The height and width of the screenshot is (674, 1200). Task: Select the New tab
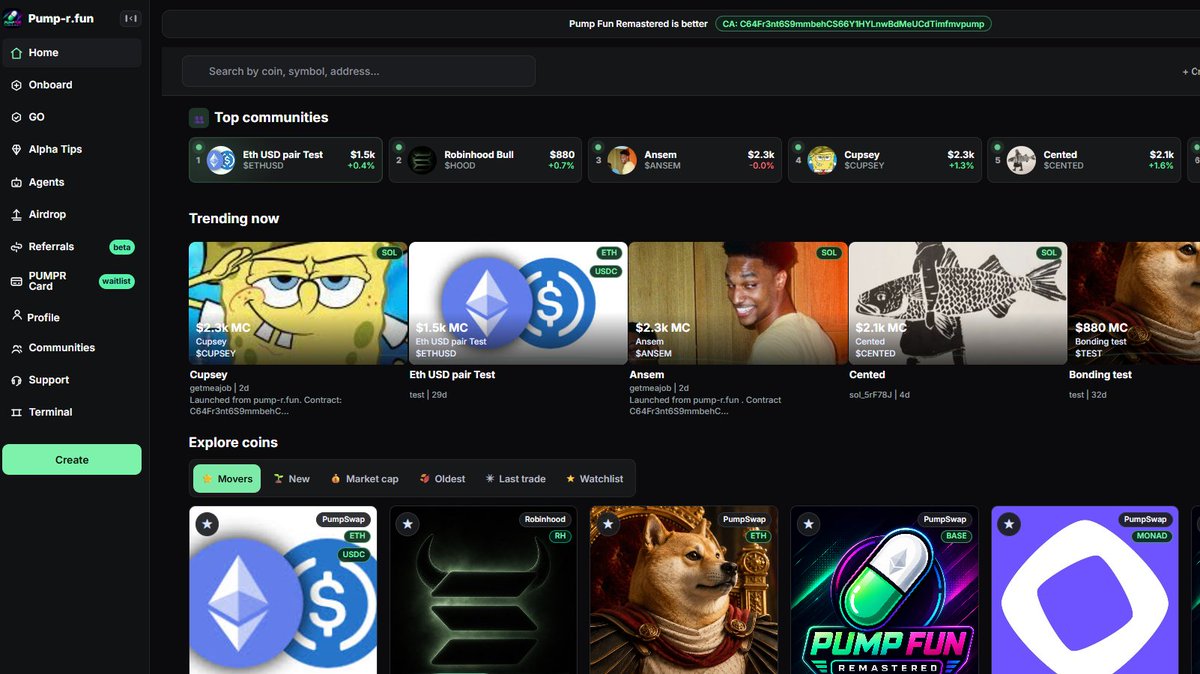point(292,479)
